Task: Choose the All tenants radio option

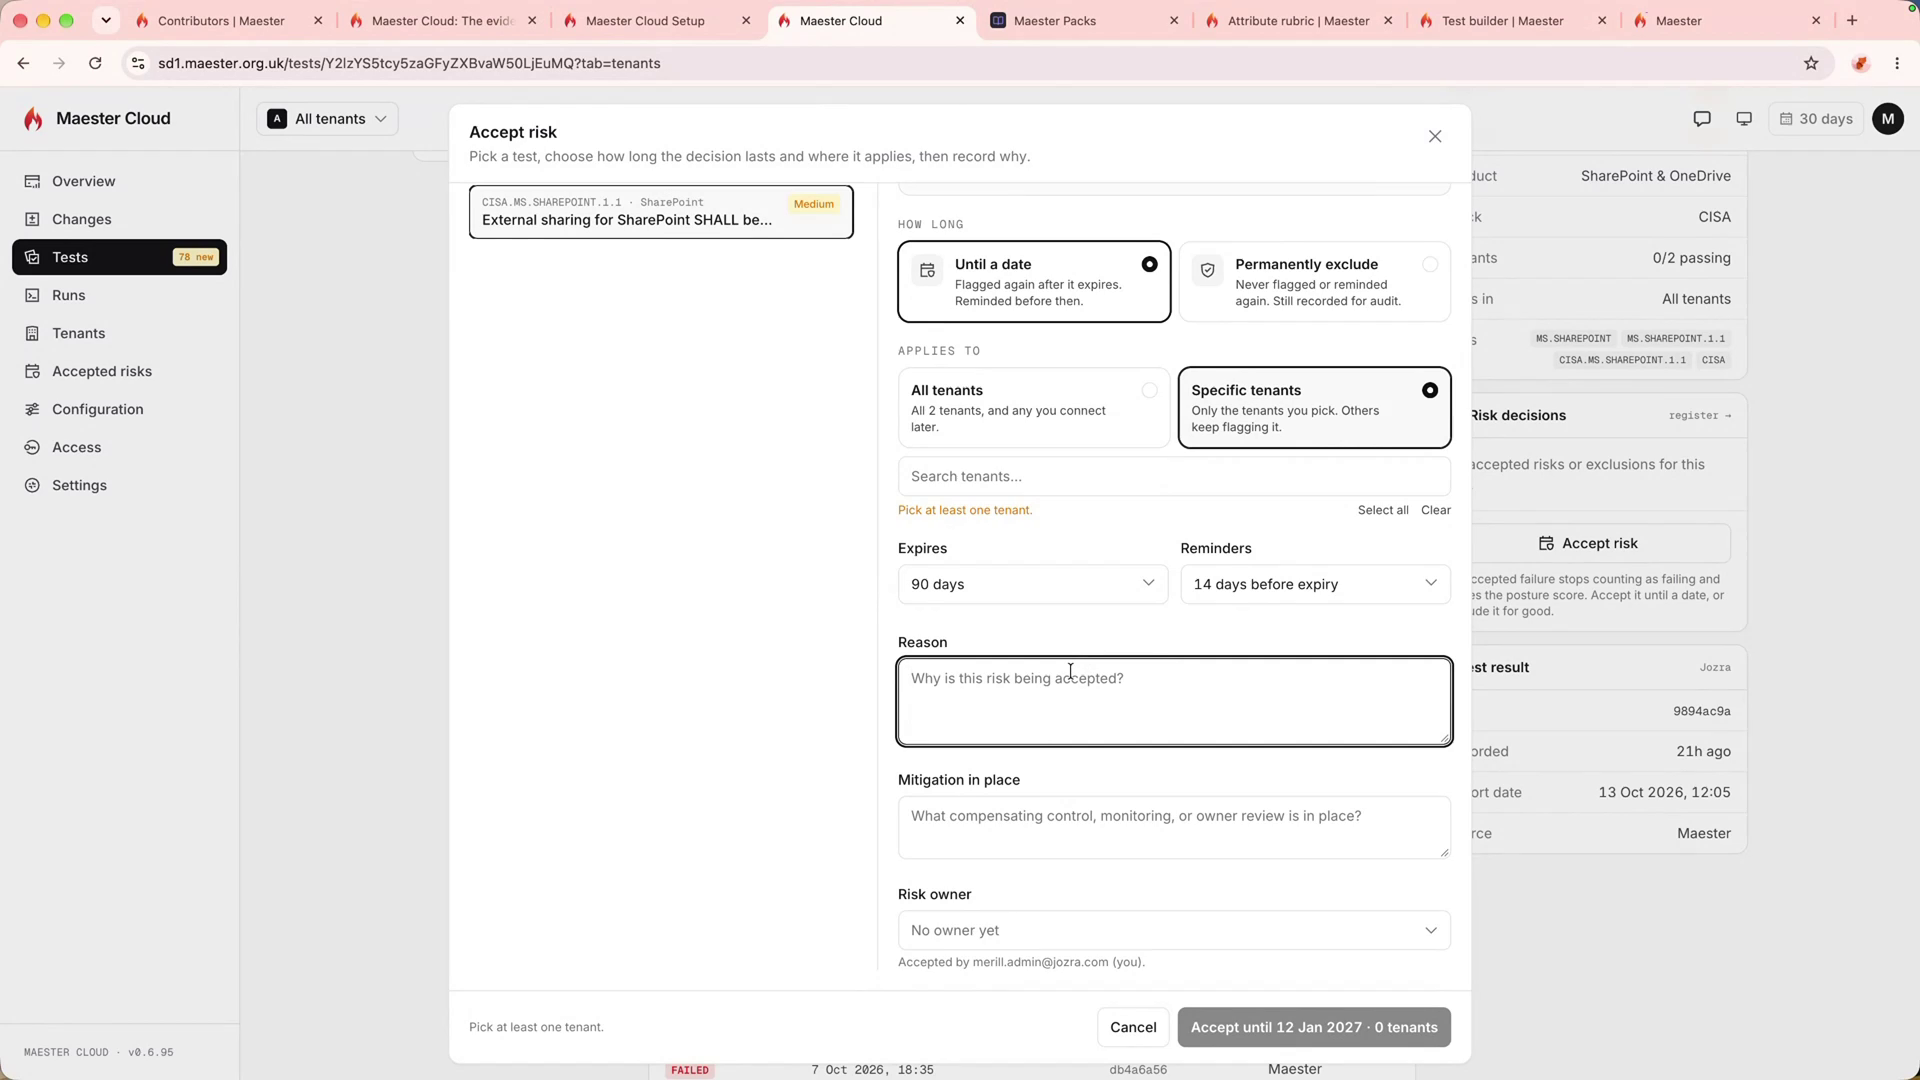Action: point(1149,390)
